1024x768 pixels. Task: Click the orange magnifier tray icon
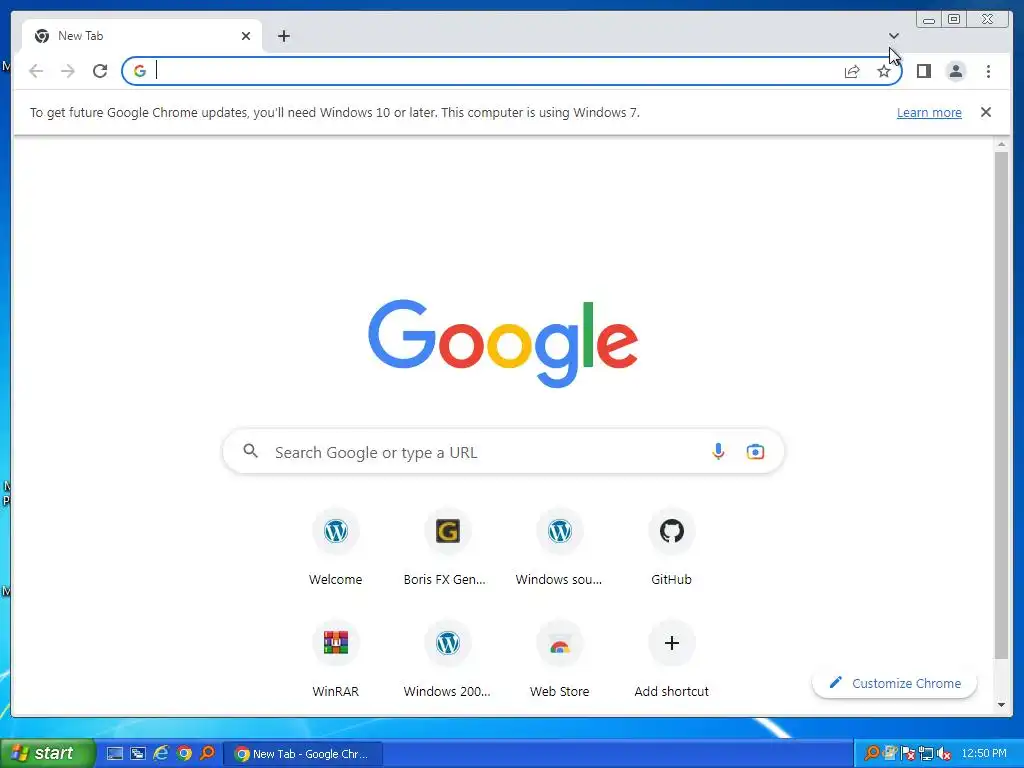[x=871, y=753]
